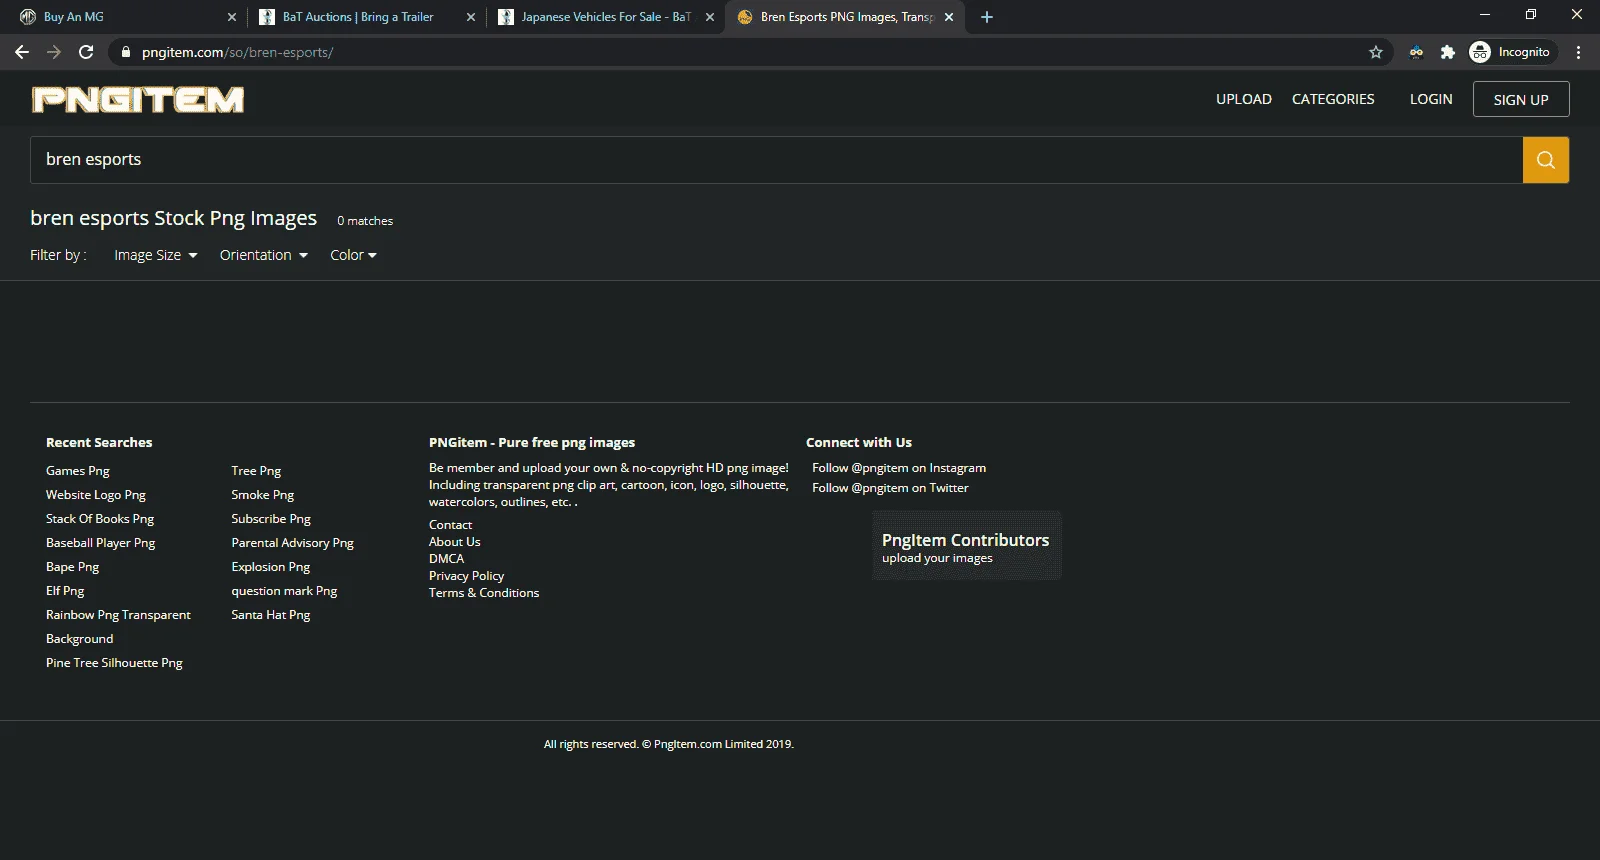
Task: Open the Games Png recent search
Action: [78, 471]
